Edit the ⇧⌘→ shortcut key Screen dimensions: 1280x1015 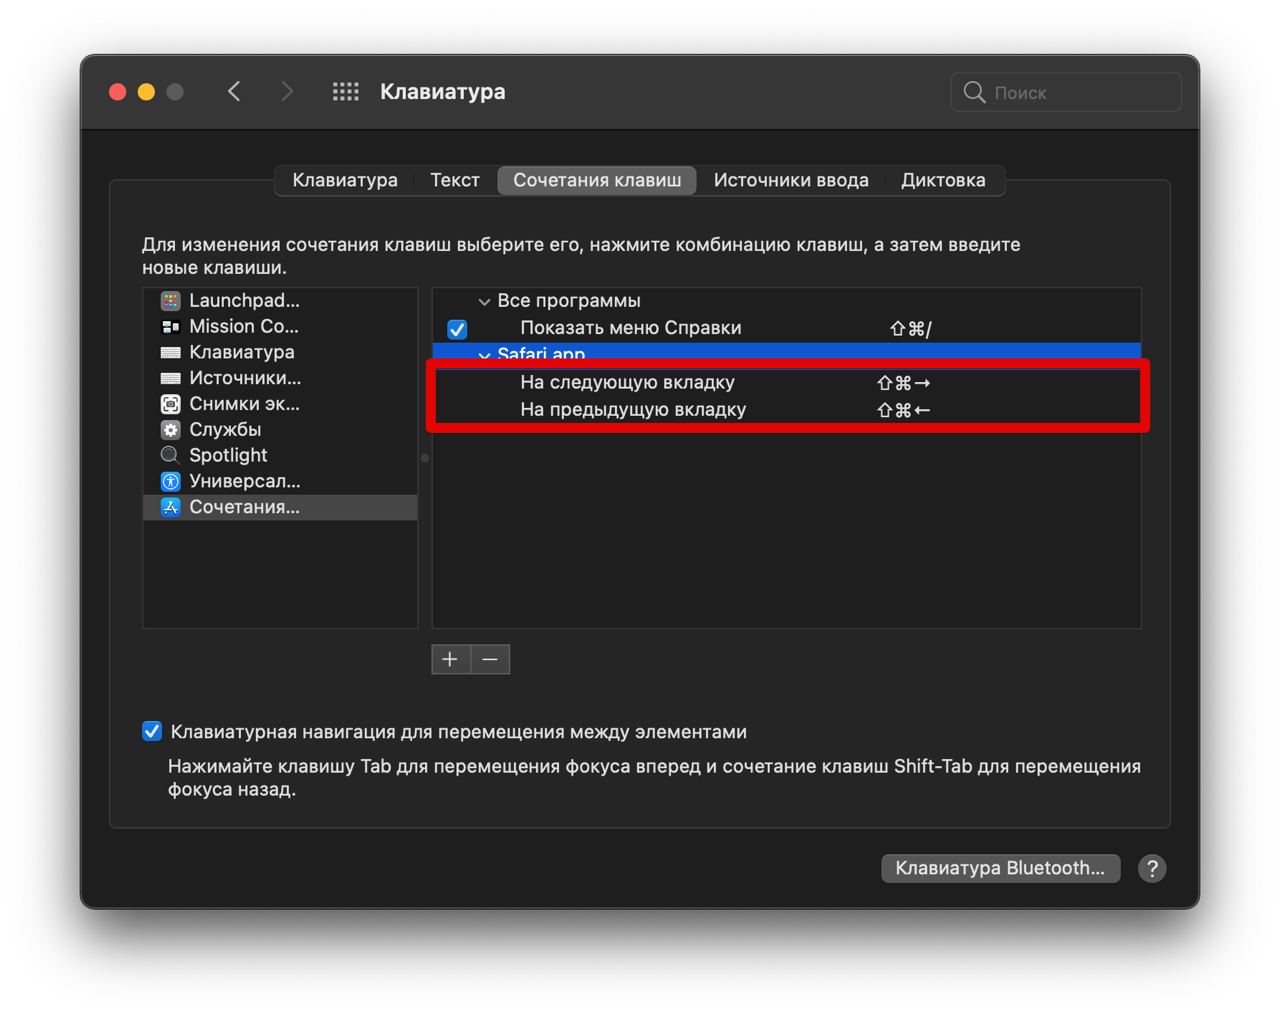903,383
